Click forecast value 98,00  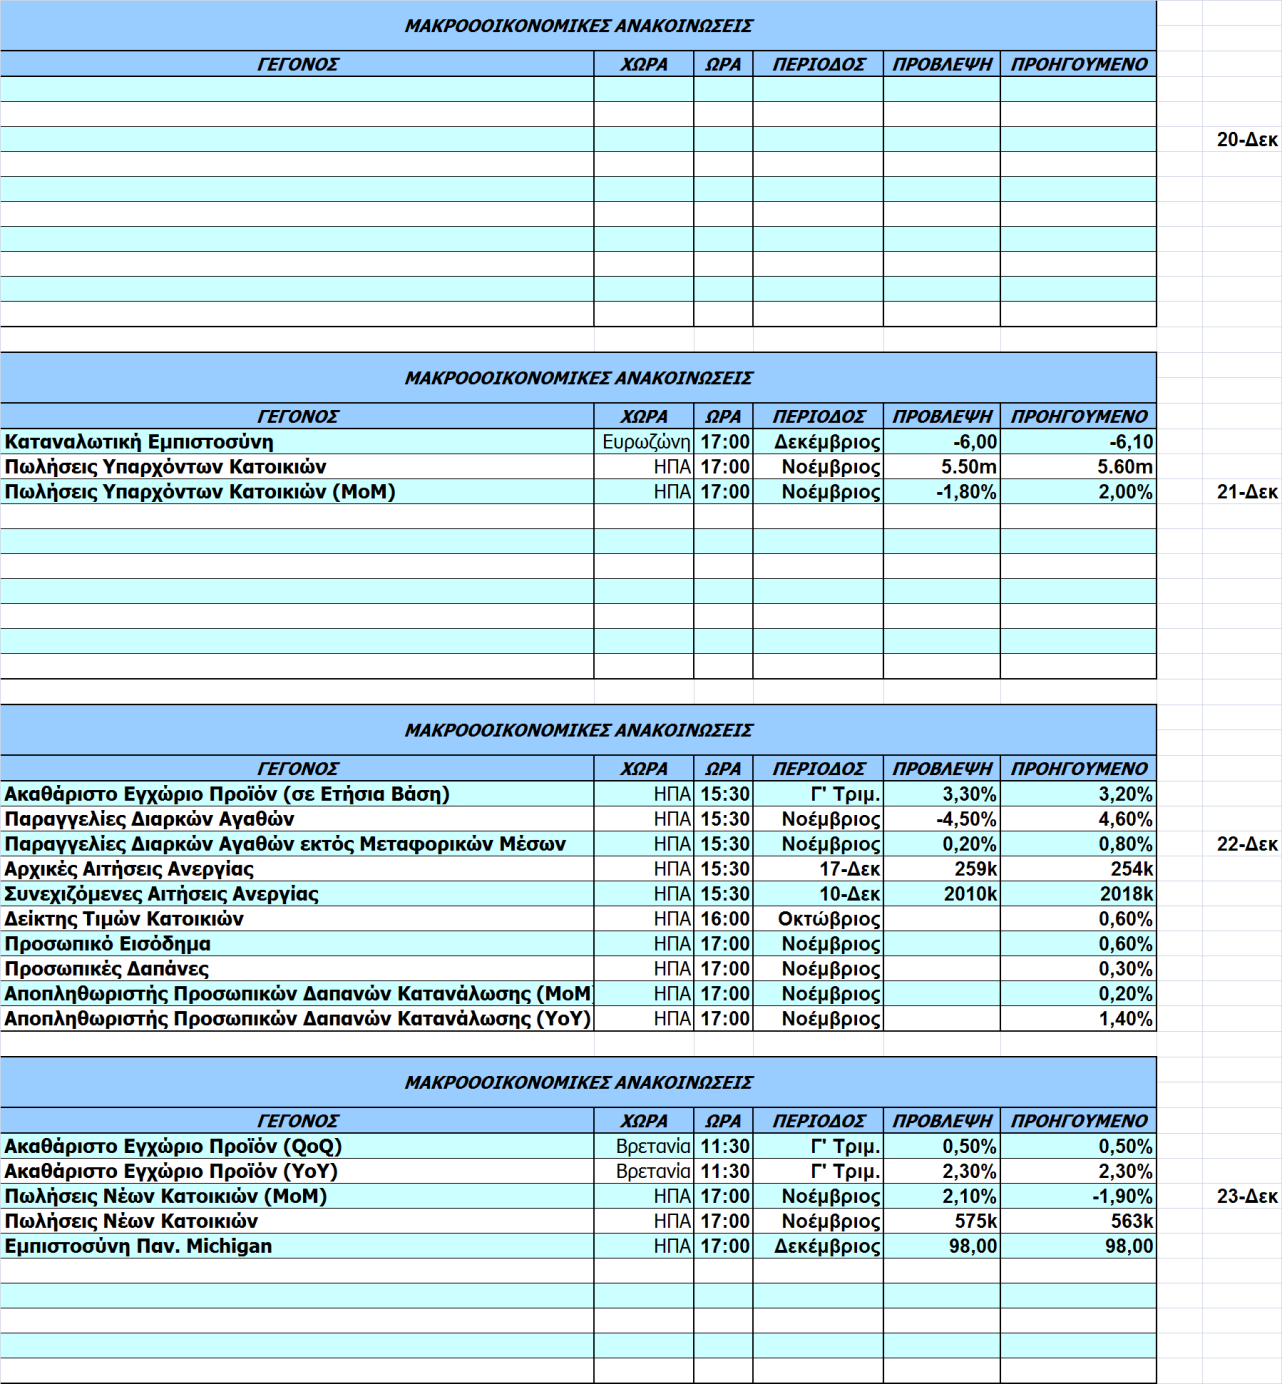tap(942, 1246)
